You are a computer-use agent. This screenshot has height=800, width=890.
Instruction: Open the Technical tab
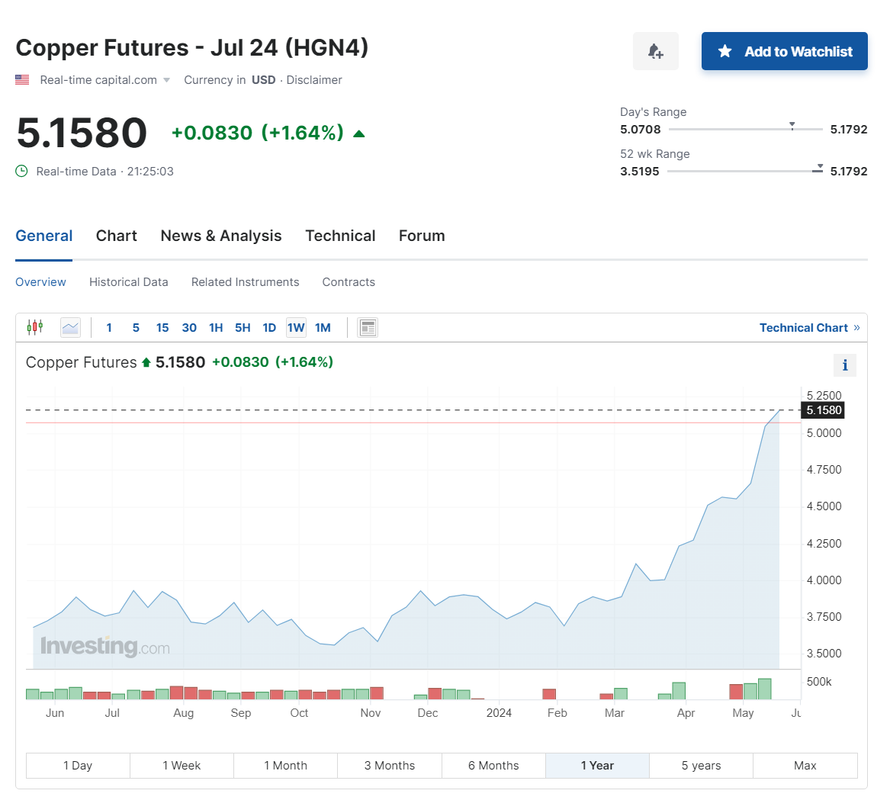340,236
